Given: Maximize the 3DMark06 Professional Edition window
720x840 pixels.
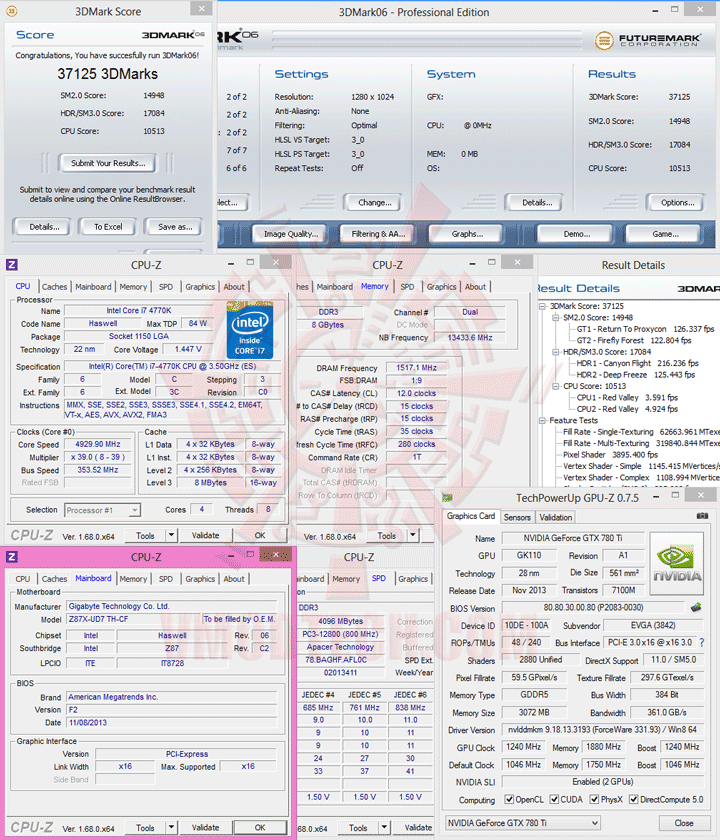Looking at the screenshot, I should coord(674,10).
